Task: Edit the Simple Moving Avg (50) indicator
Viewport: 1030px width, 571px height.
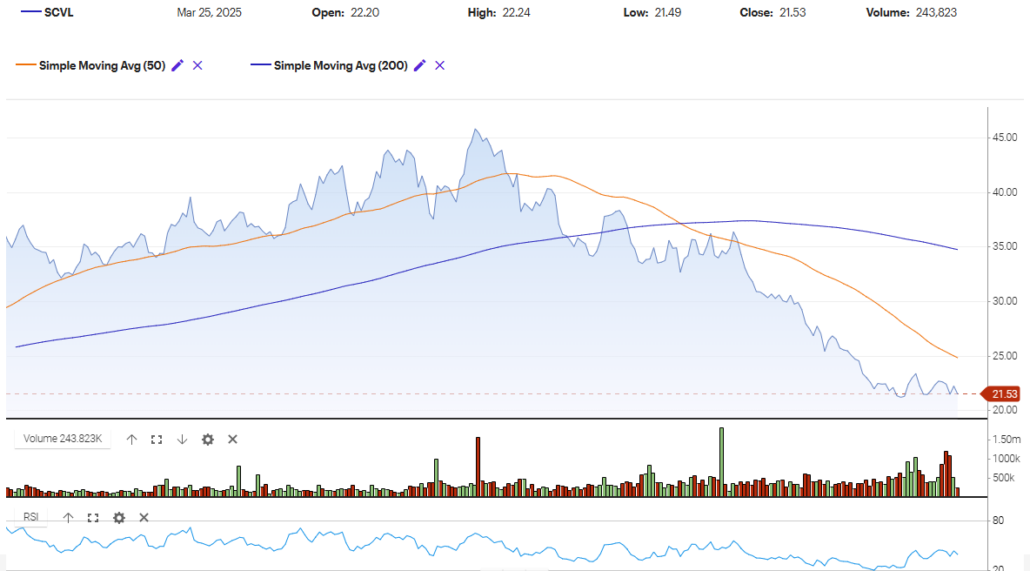Action: (x=177, y=65)
